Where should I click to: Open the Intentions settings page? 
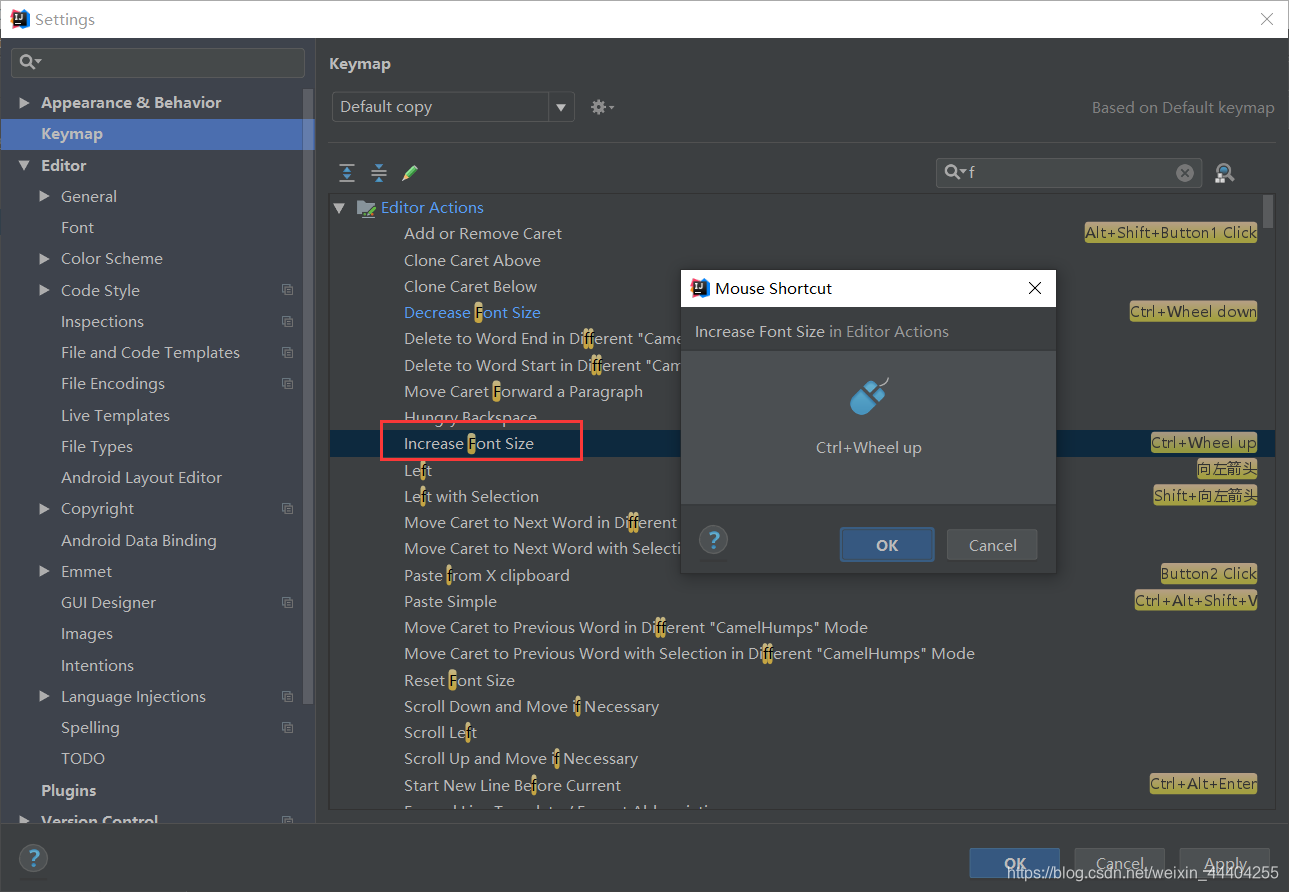tap(97, 666)
